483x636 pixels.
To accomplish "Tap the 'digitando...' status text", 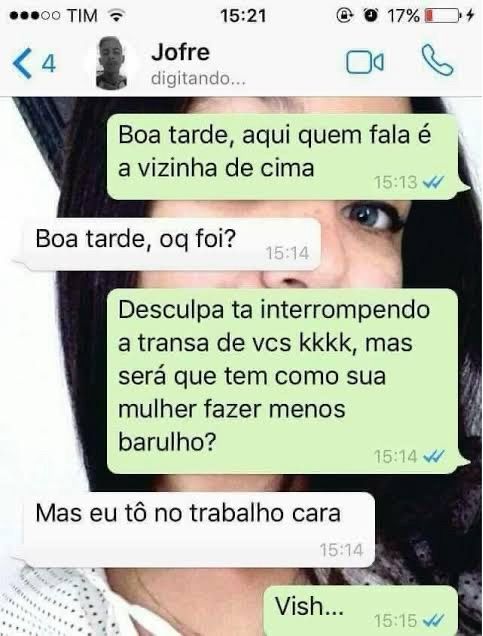I will point(198,79).
